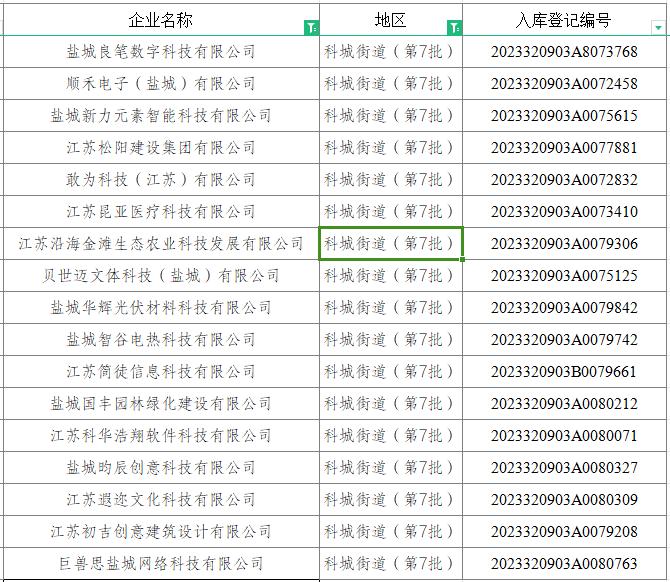Select registration number 2023320903A0080071
This screenshot has width=670, height=582.
point(564,436)
